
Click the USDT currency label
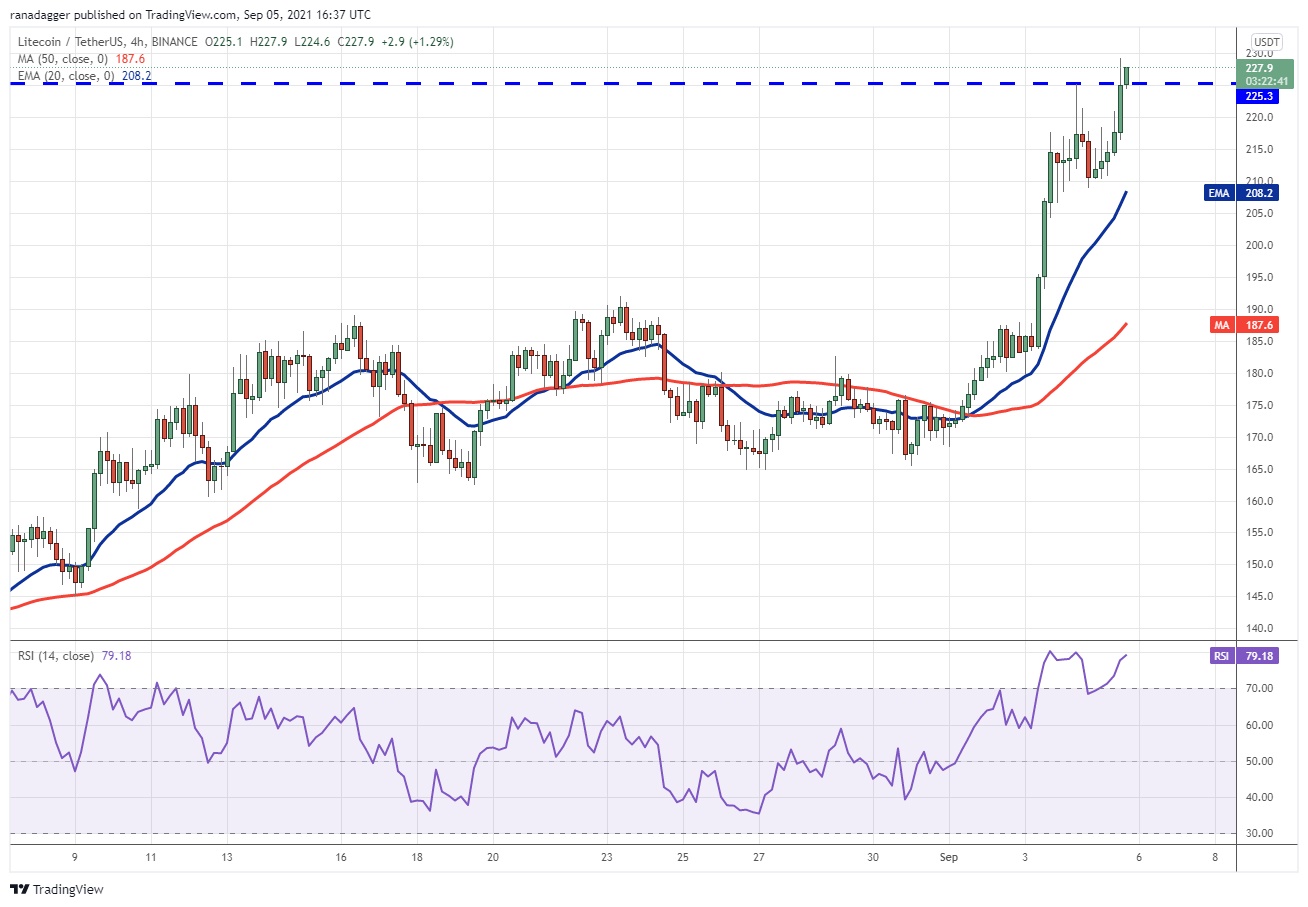point(1267,40)
